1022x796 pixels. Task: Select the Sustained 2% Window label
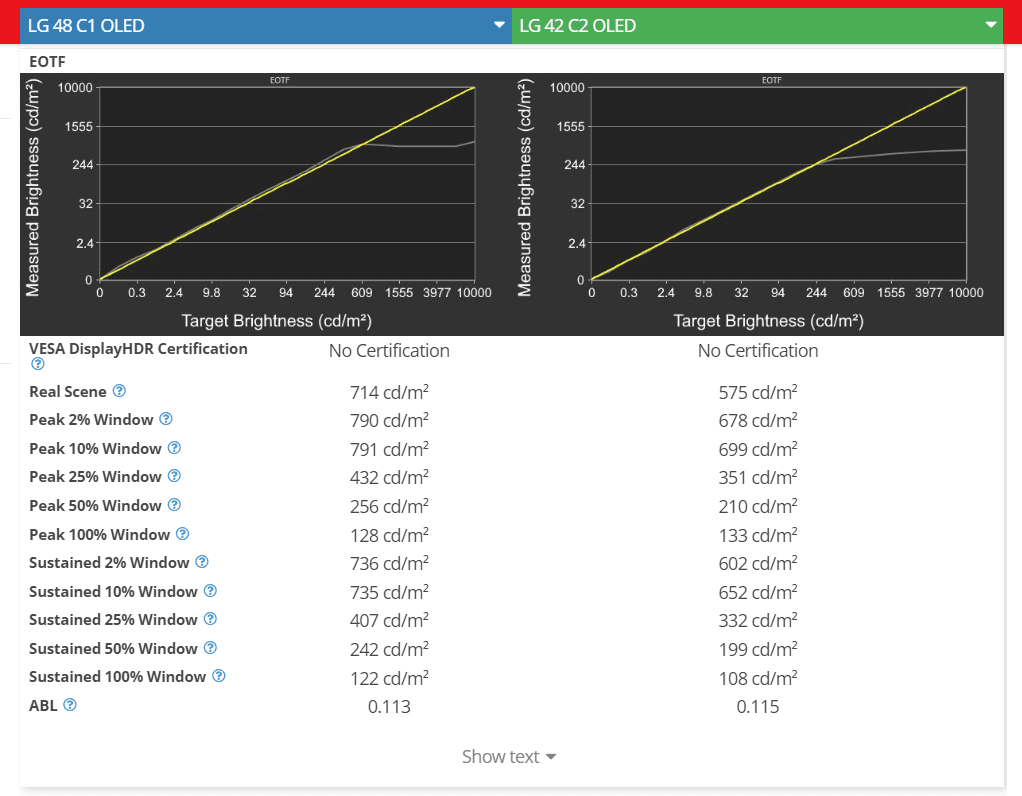[x=110, y=563]
